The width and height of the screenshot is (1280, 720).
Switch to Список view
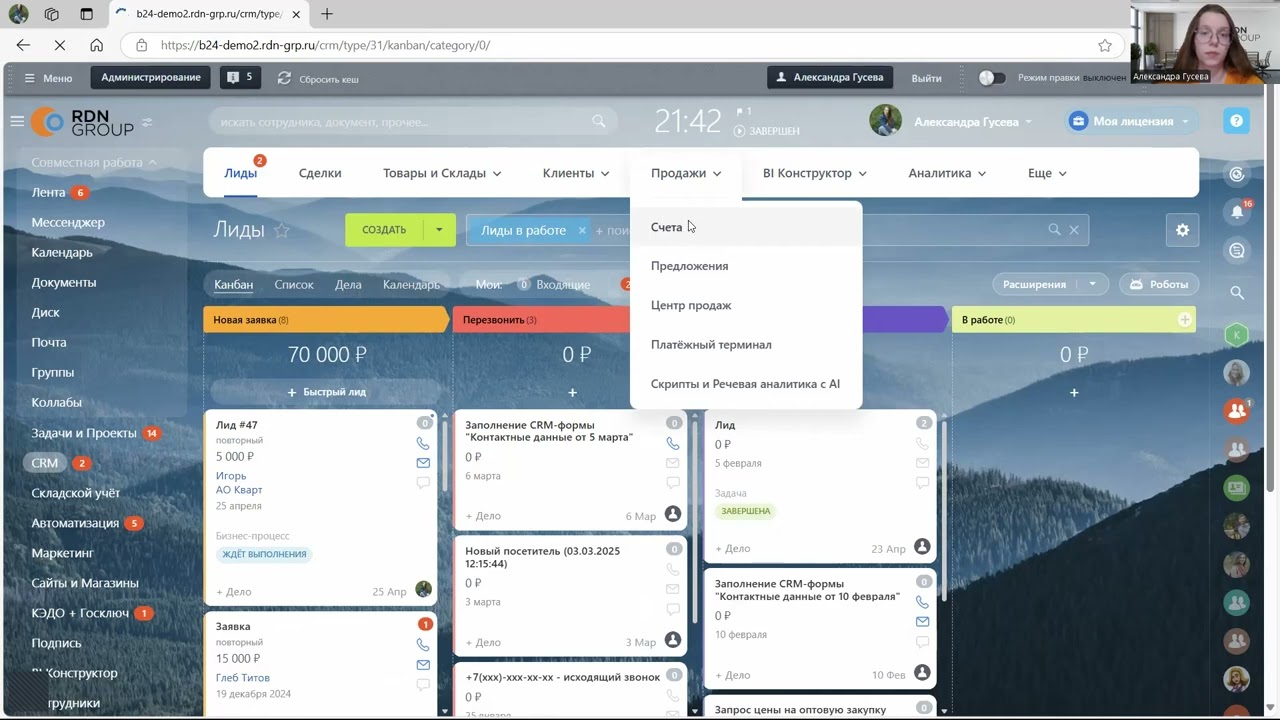pos(294,284)
